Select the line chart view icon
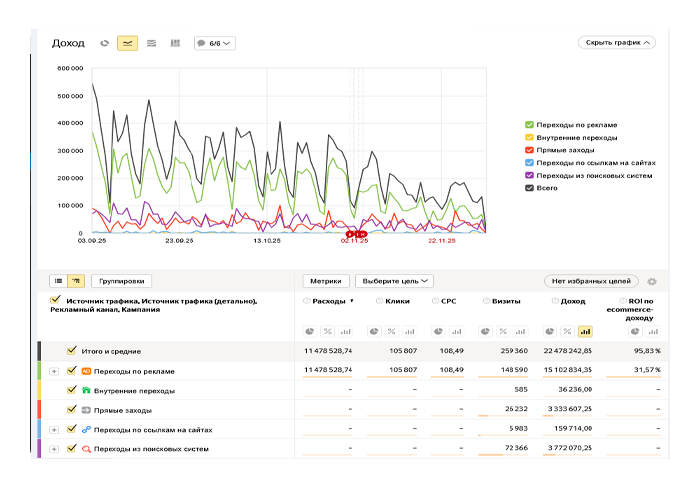This screenshot has width=700, height=480. click(128, 43)
